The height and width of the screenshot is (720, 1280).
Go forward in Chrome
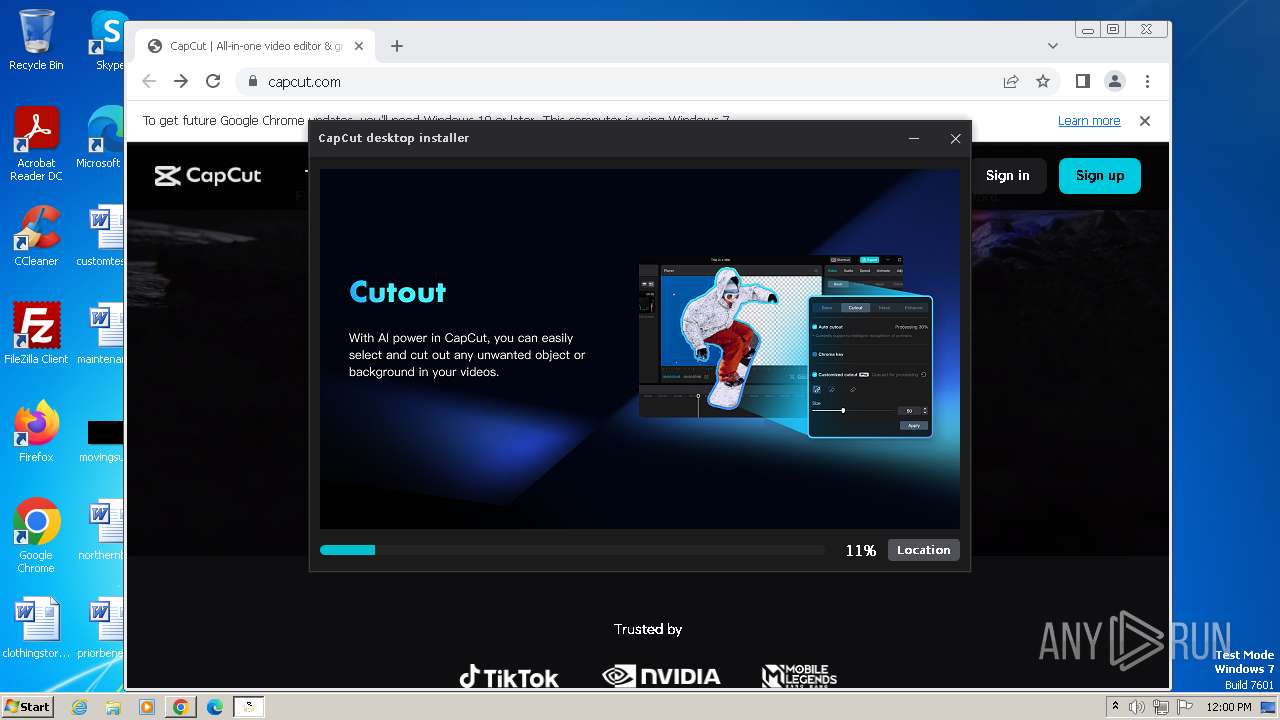[x=181, y=81]
